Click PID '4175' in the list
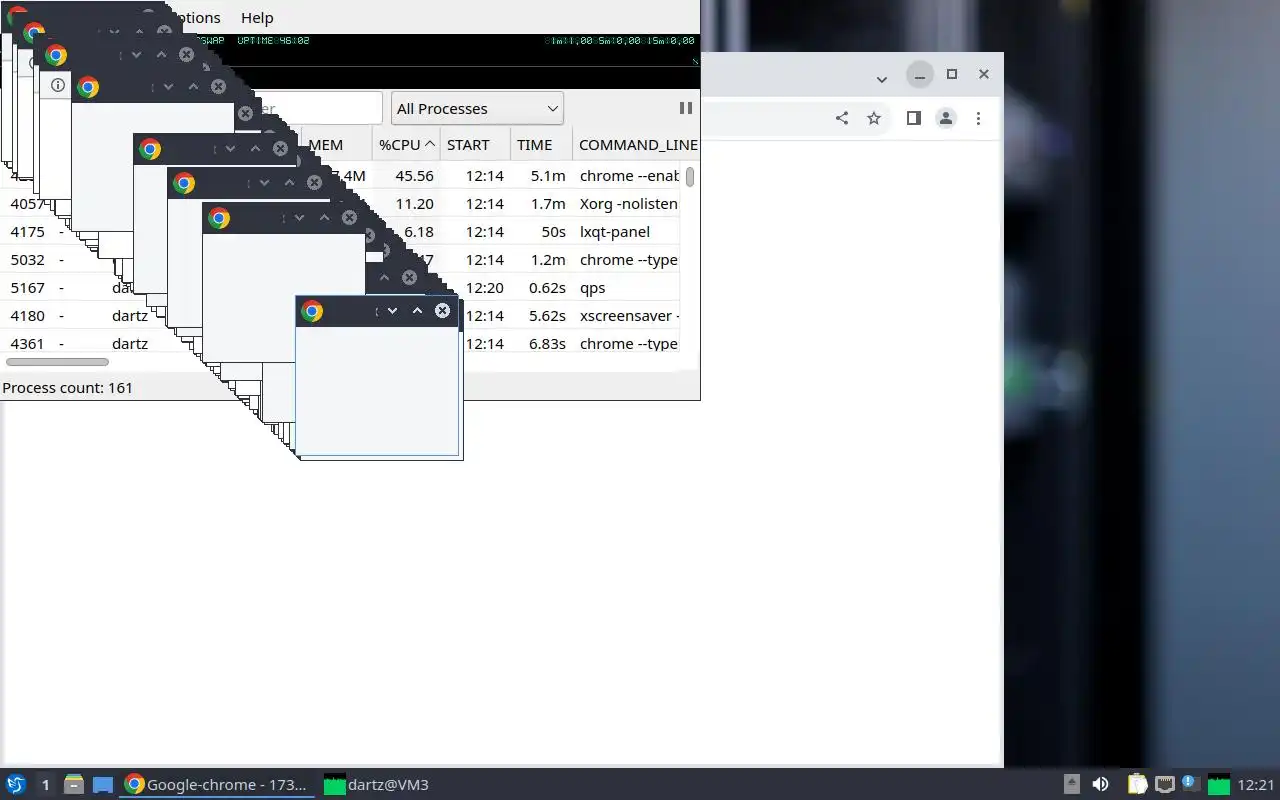 coord(27,232)
